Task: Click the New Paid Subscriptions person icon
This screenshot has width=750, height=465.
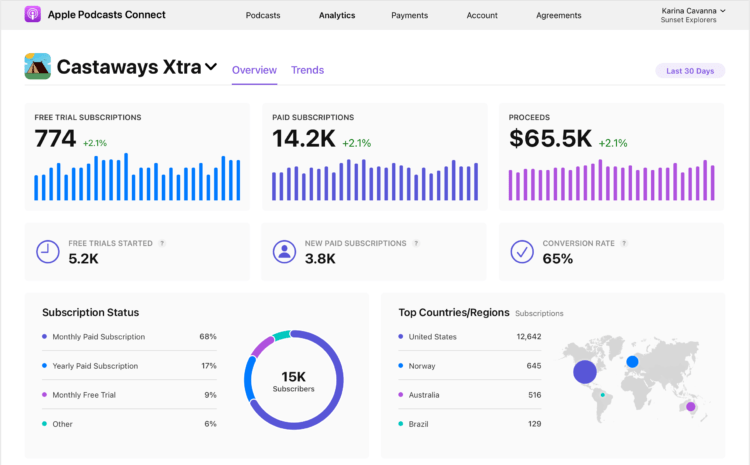Action: [284, 251]
